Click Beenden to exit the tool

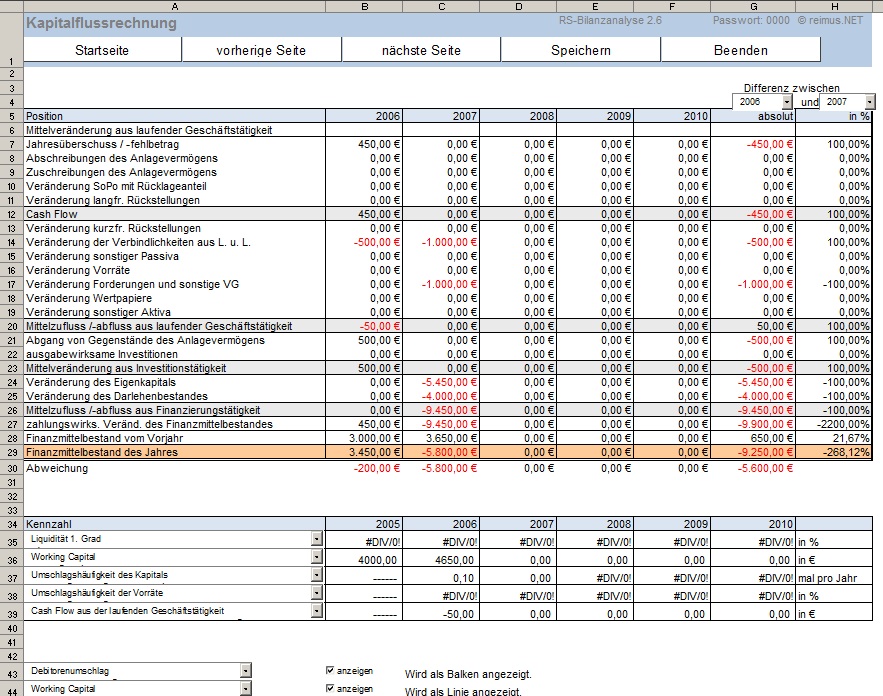pyautogui.click(x=740, y=50)
